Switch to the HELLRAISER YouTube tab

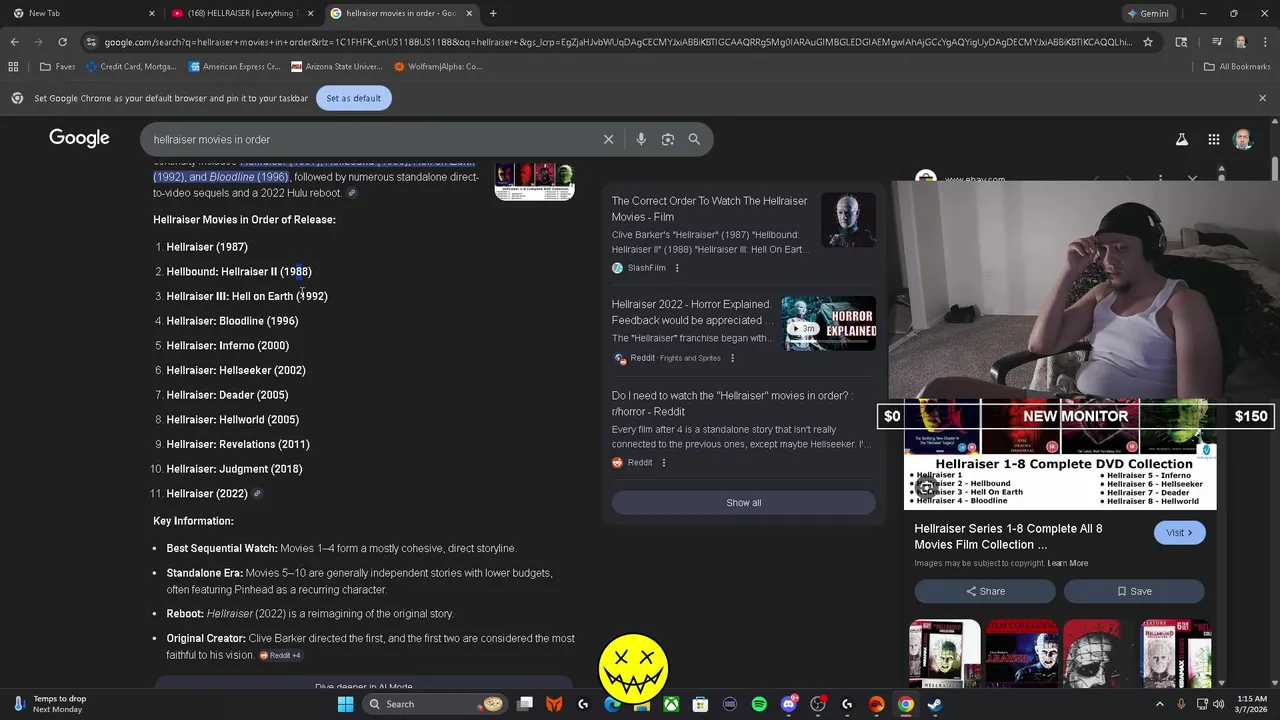[240, 13]
